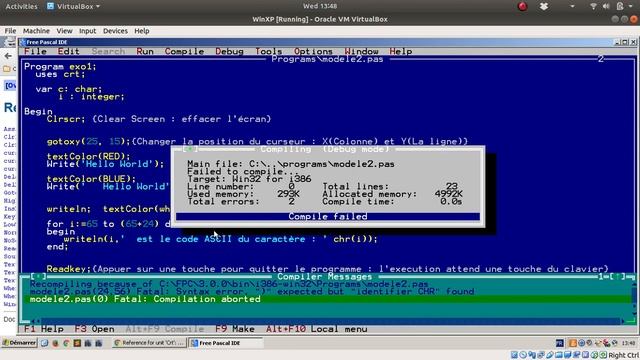Click the back arrow in the background browser
The image size is (640, 360).
[8, 56]
